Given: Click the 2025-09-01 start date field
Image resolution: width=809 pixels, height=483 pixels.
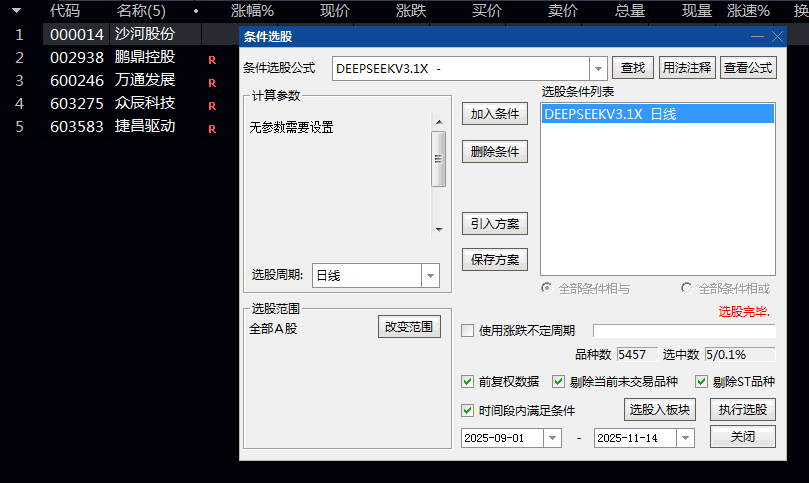Looking at the screenshot, I should [x=502, y=438].
